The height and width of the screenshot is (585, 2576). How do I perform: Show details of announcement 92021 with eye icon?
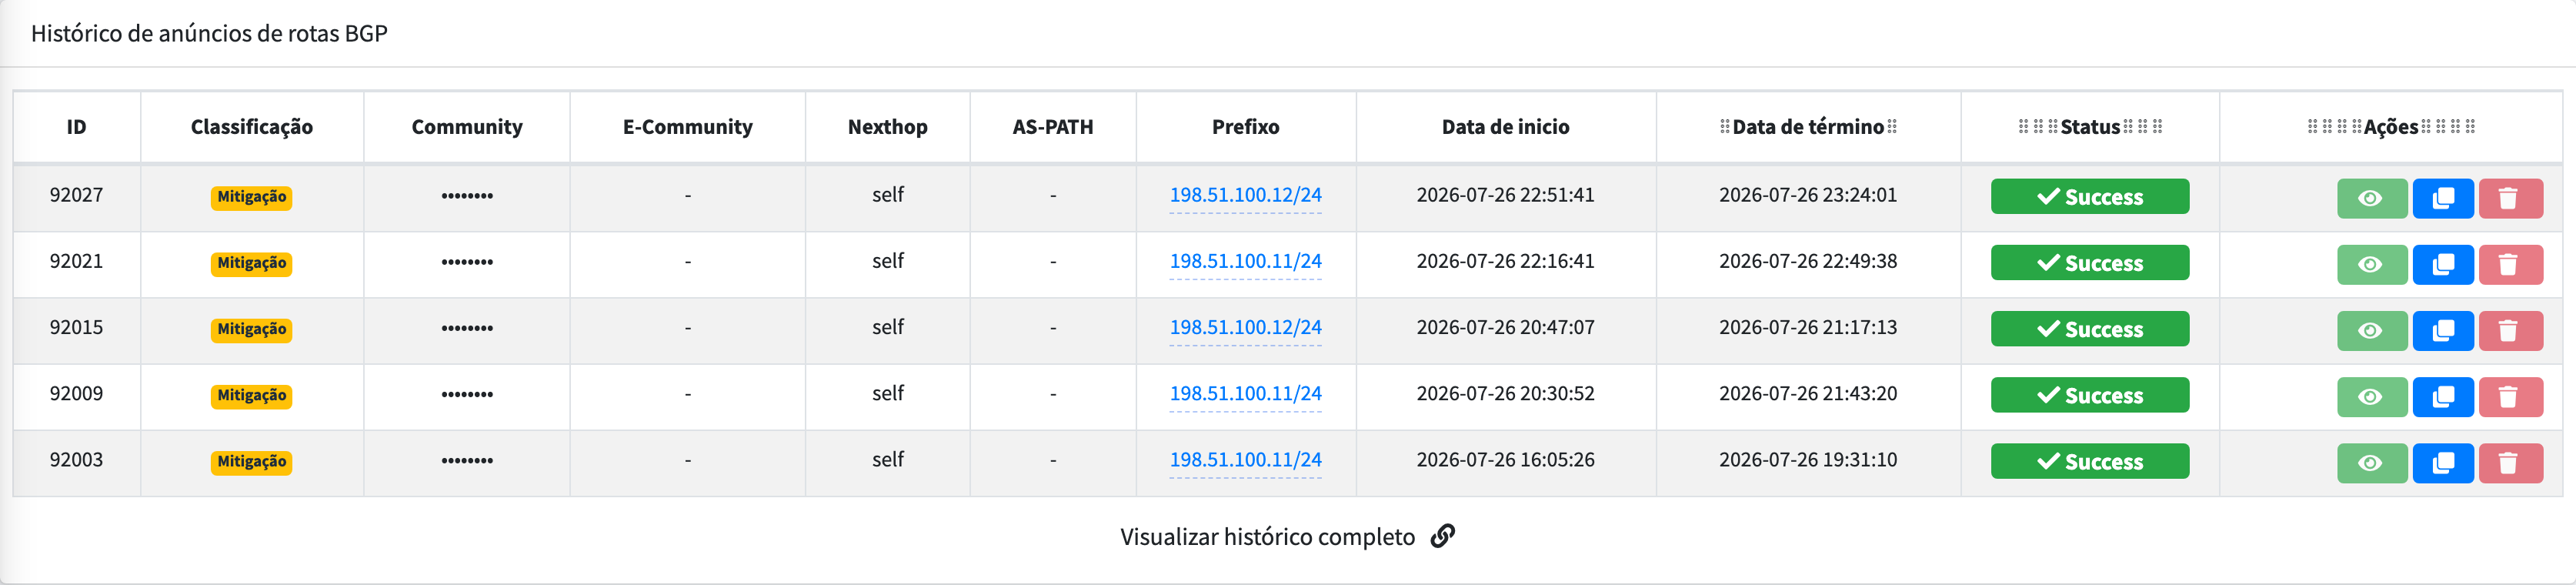[2371, 264]
